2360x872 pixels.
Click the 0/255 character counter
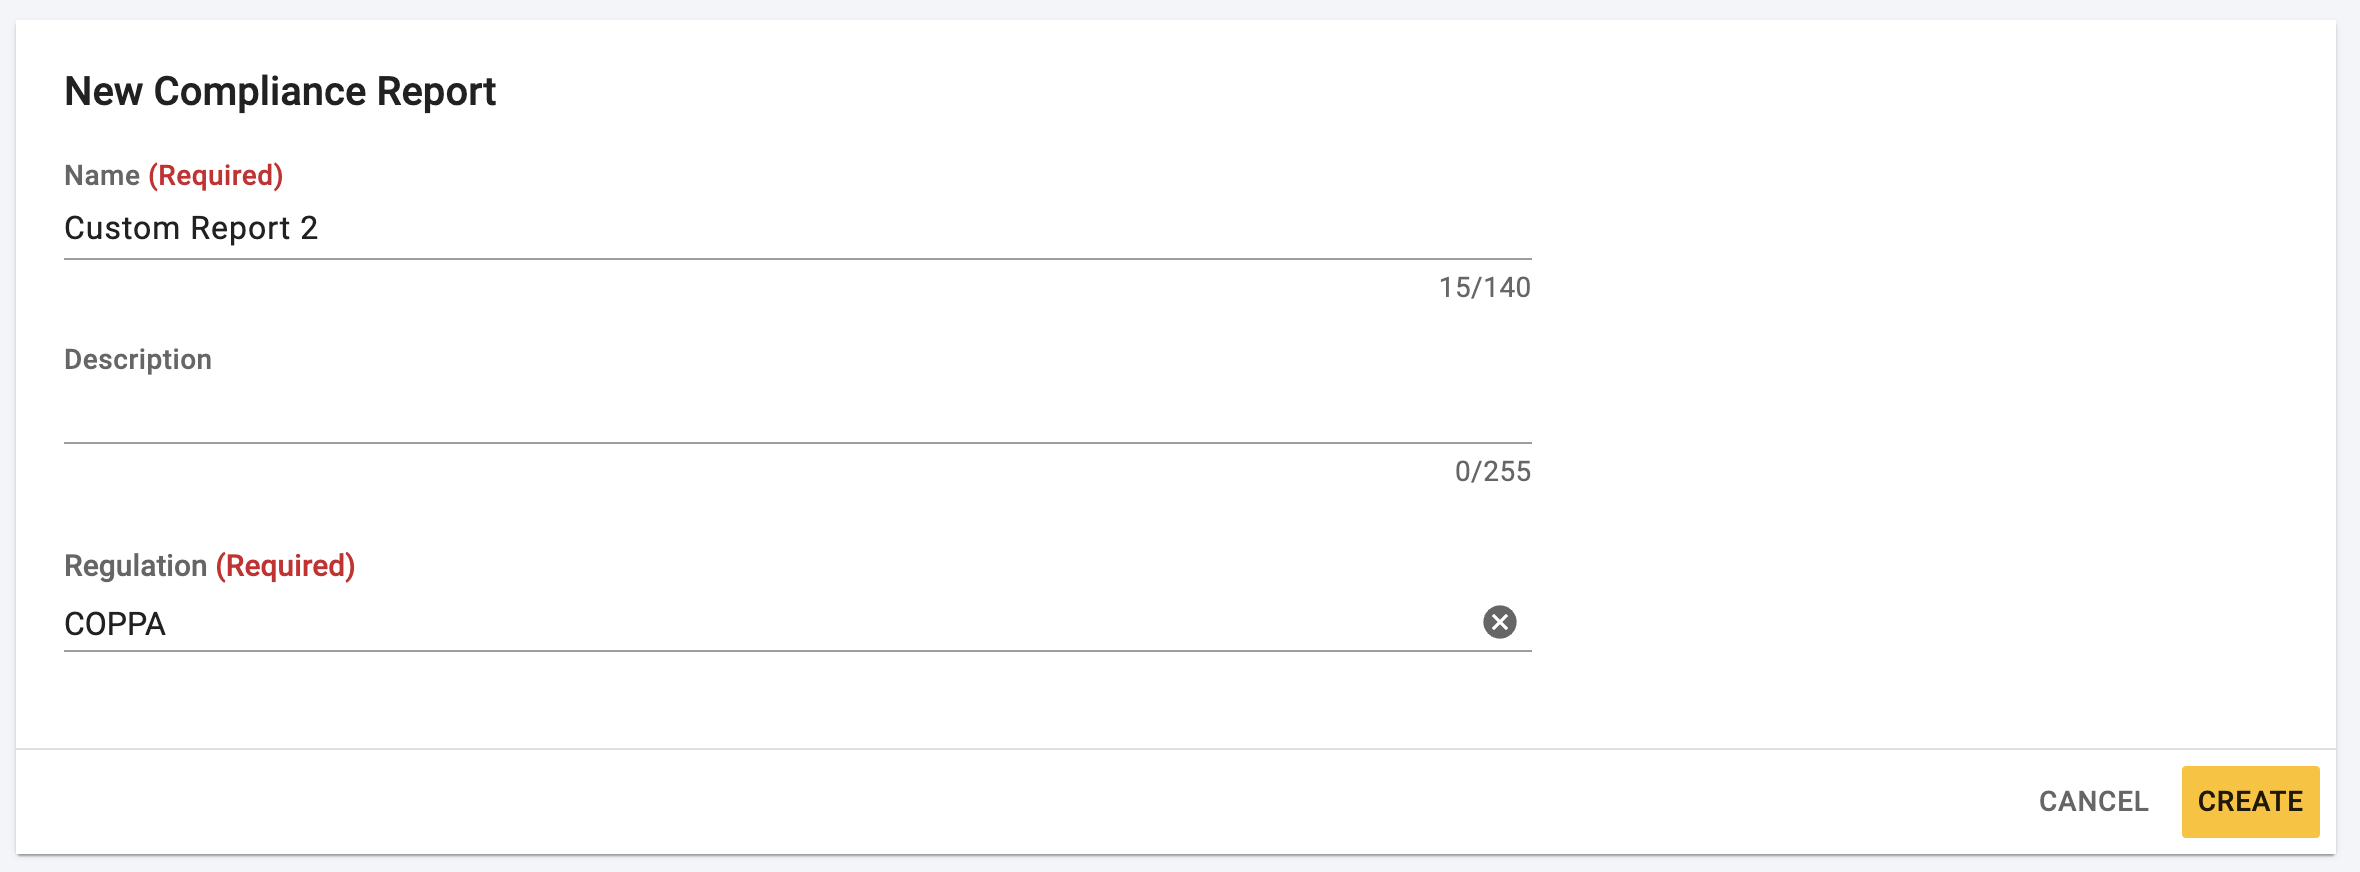click(1492, 472)
